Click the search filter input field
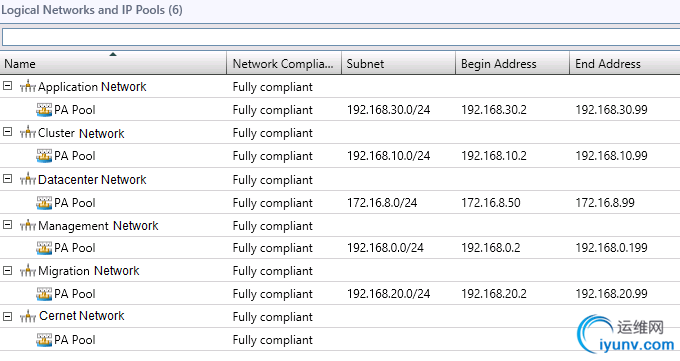Viewport: 680px width, 361px height. [341, 37]
